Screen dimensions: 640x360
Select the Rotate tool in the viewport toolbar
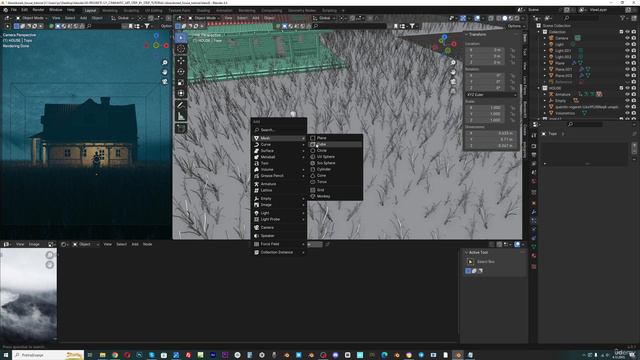(x=181, y=71)
